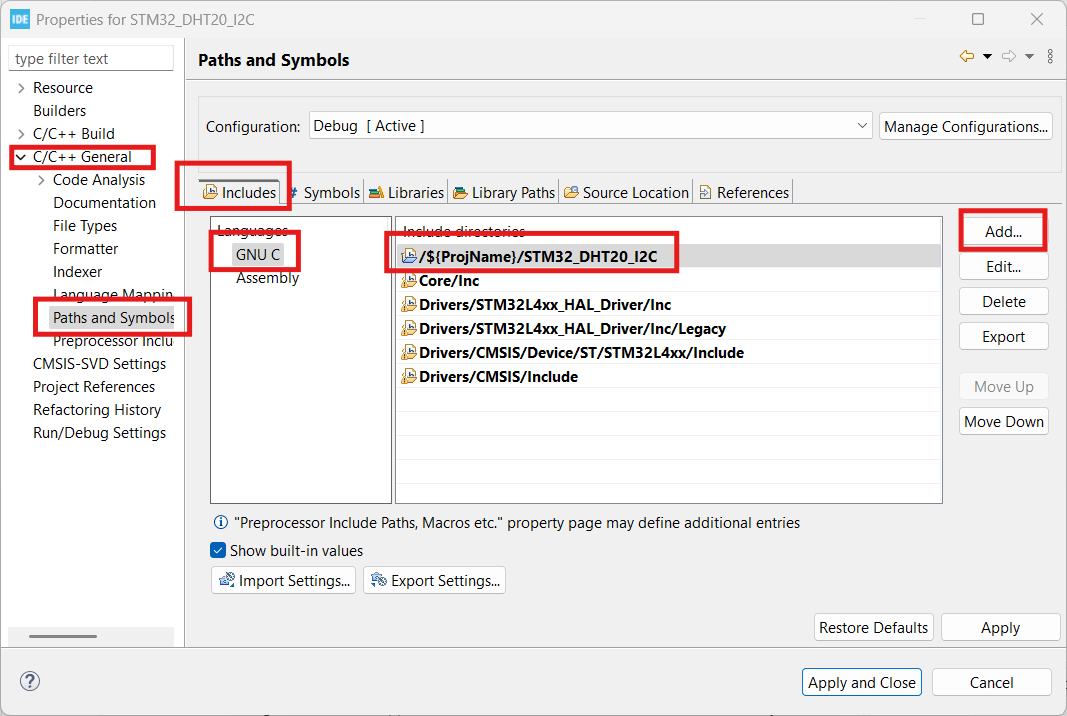Click the Export Settings... button
The width and height of the screenshot is (1067, 716).
[x=434, y=580]
